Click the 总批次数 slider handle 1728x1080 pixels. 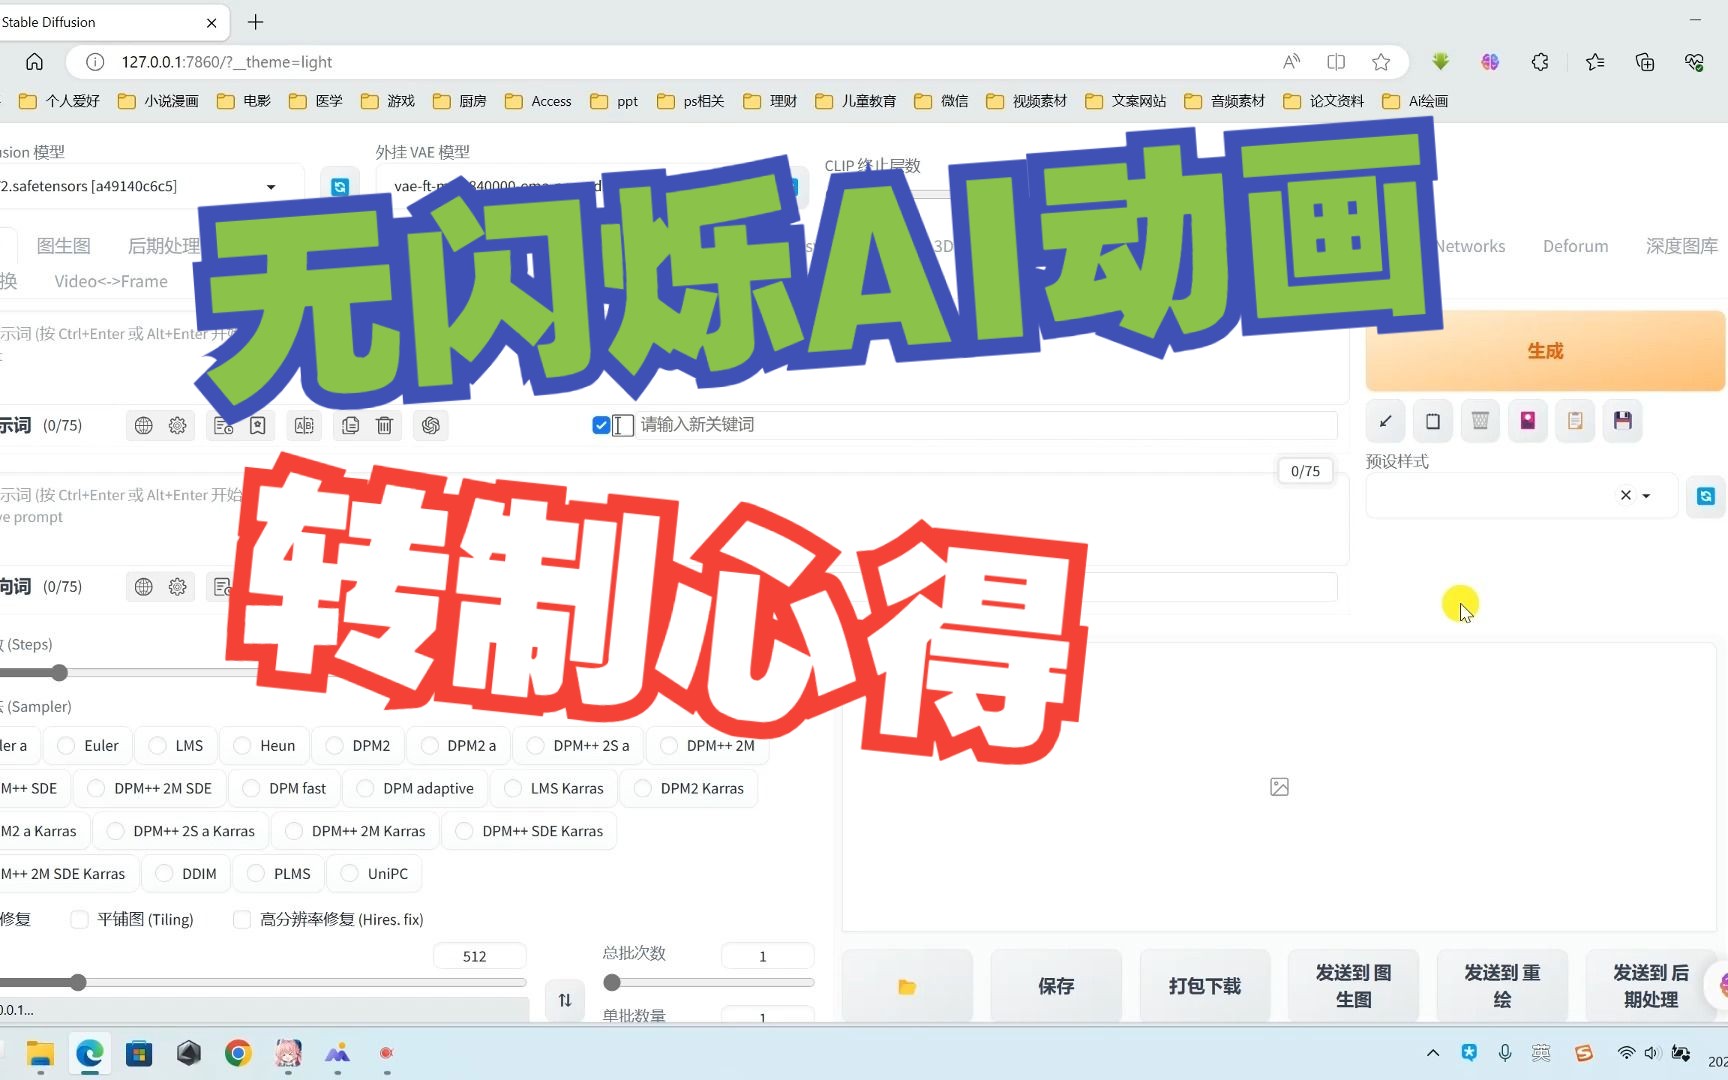click(x=612, y=983)
